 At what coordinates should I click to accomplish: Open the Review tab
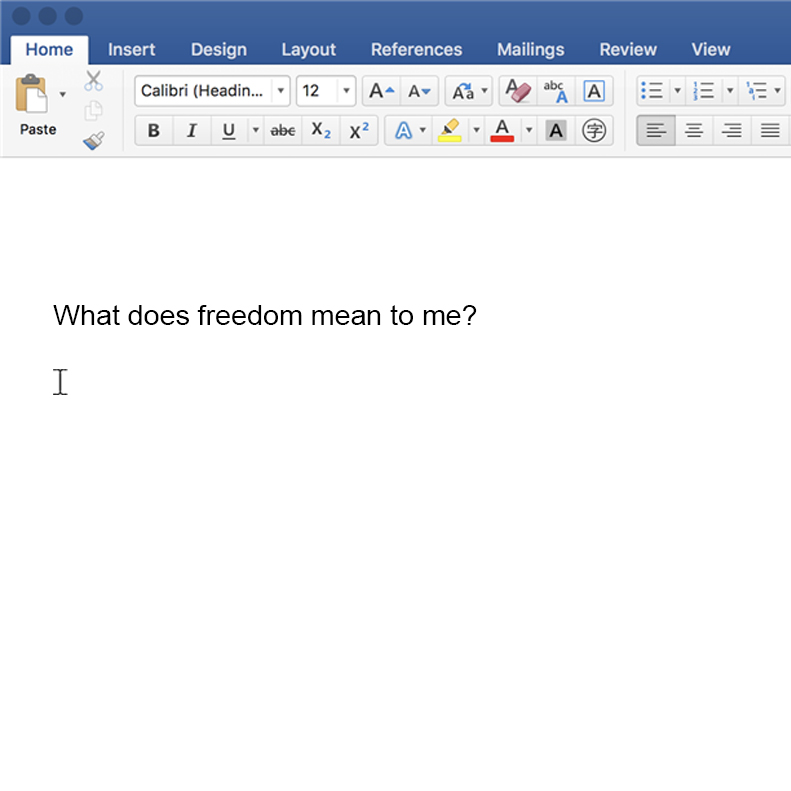[628, 49]
